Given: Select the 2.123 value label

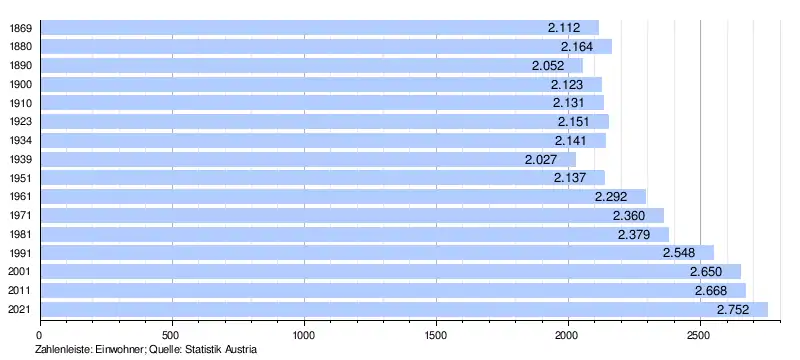Looking at the screenshot, I should pos(566,84).
